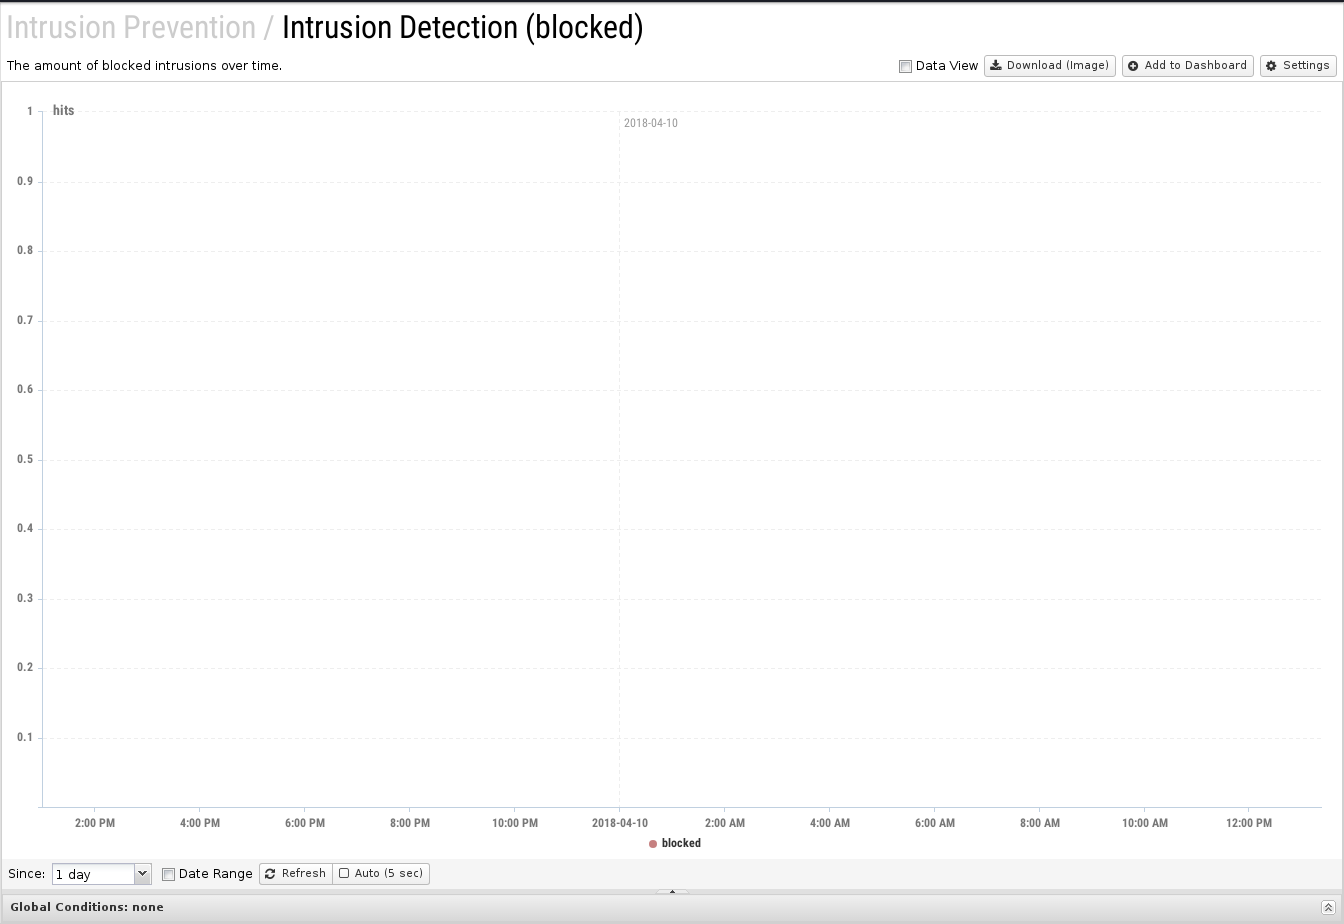
Task: Click the Intrusion Detection (blocked) title
Action: coord(462,27)
